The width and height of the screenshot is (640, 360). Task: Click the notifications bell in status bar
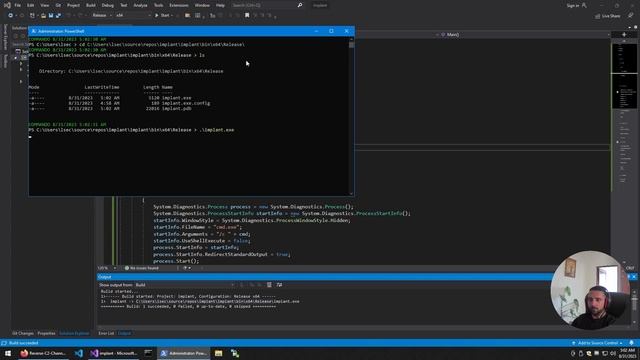click(631, 343)
